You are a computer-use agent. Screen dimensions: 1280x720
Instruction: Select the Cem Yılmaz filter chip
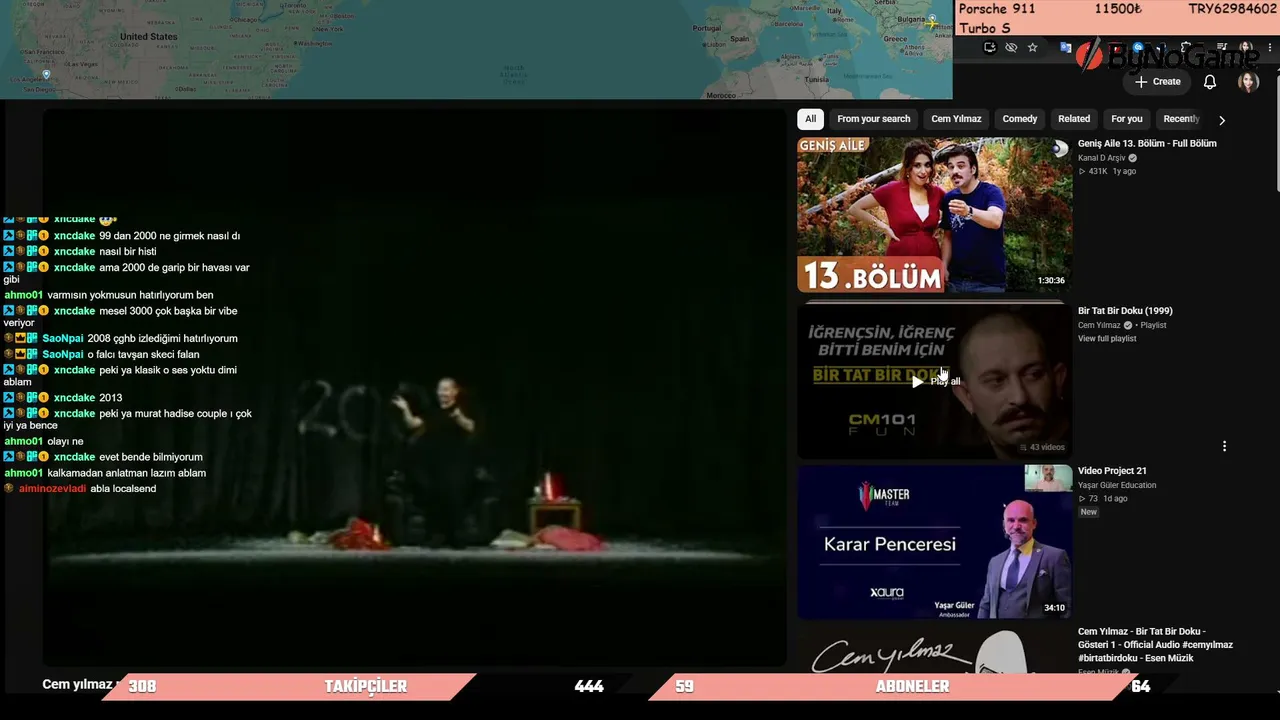(956, 119)
